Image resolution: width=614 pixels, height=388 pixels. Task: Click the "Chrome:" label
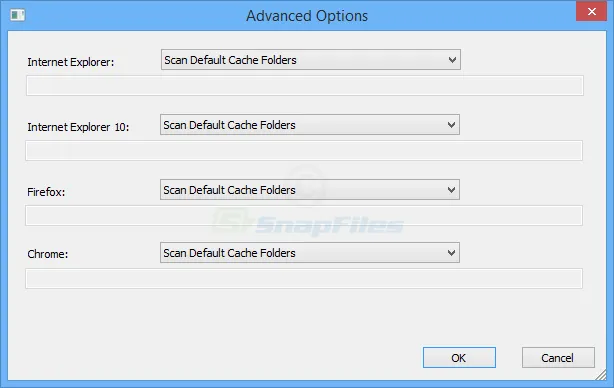(x=48, y=254)
